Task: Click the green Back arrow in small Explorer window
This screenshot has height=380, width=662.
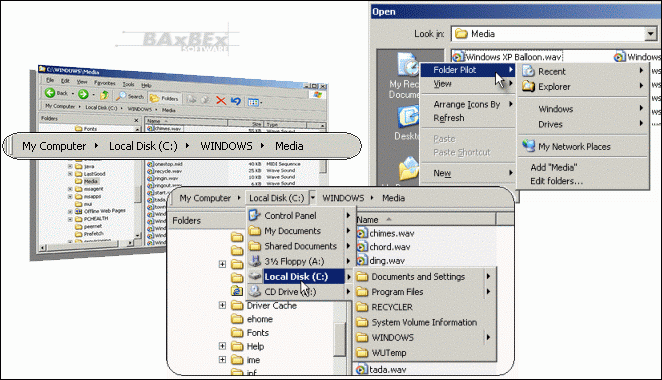Action: click(50, 92)
